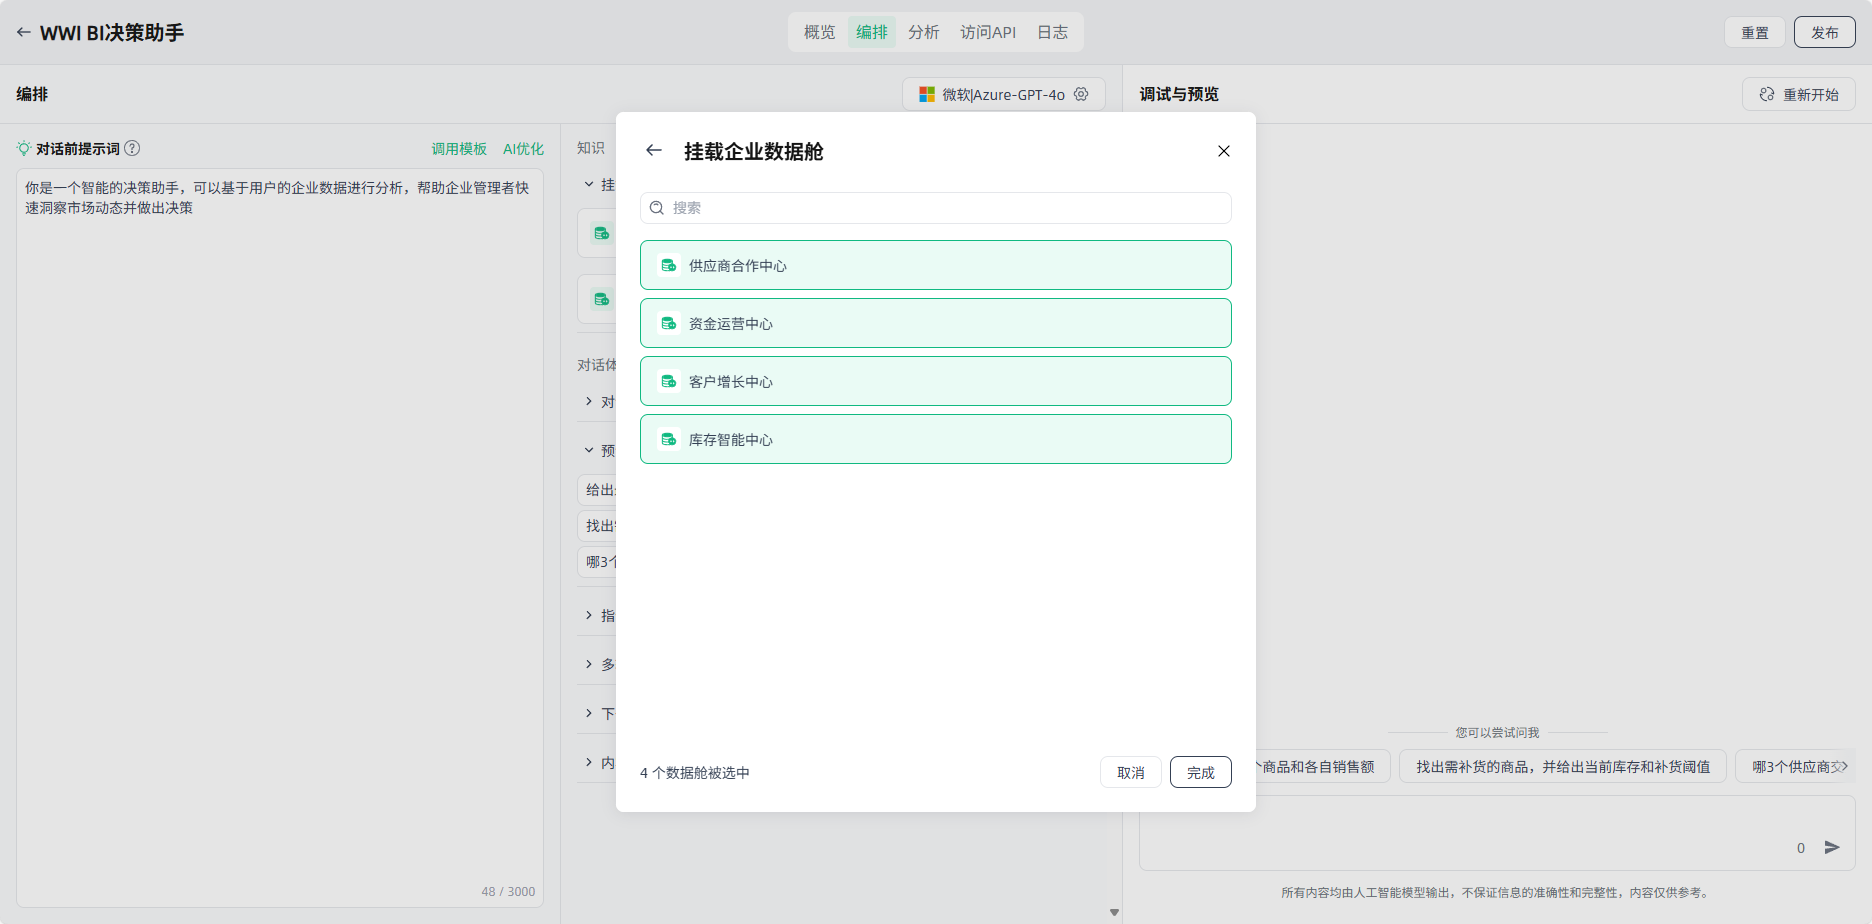
Task: Open model settings gear next to Azure-GPT-4o
Action: [x=1081, y=94]
